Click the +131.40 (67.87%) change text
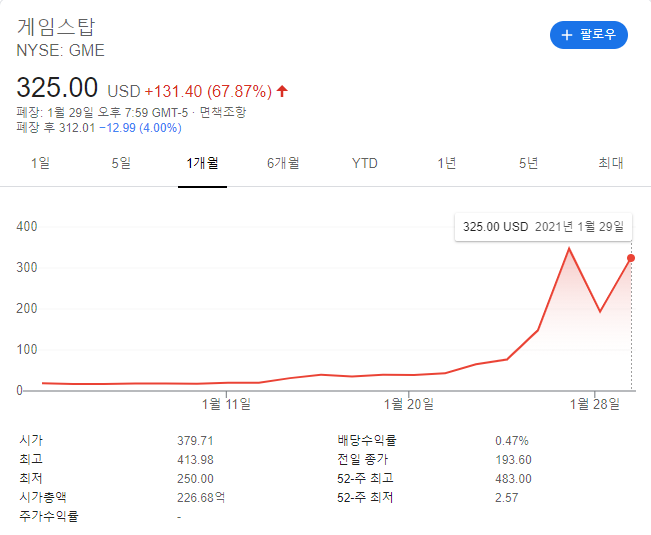 (x=208, y=91)
